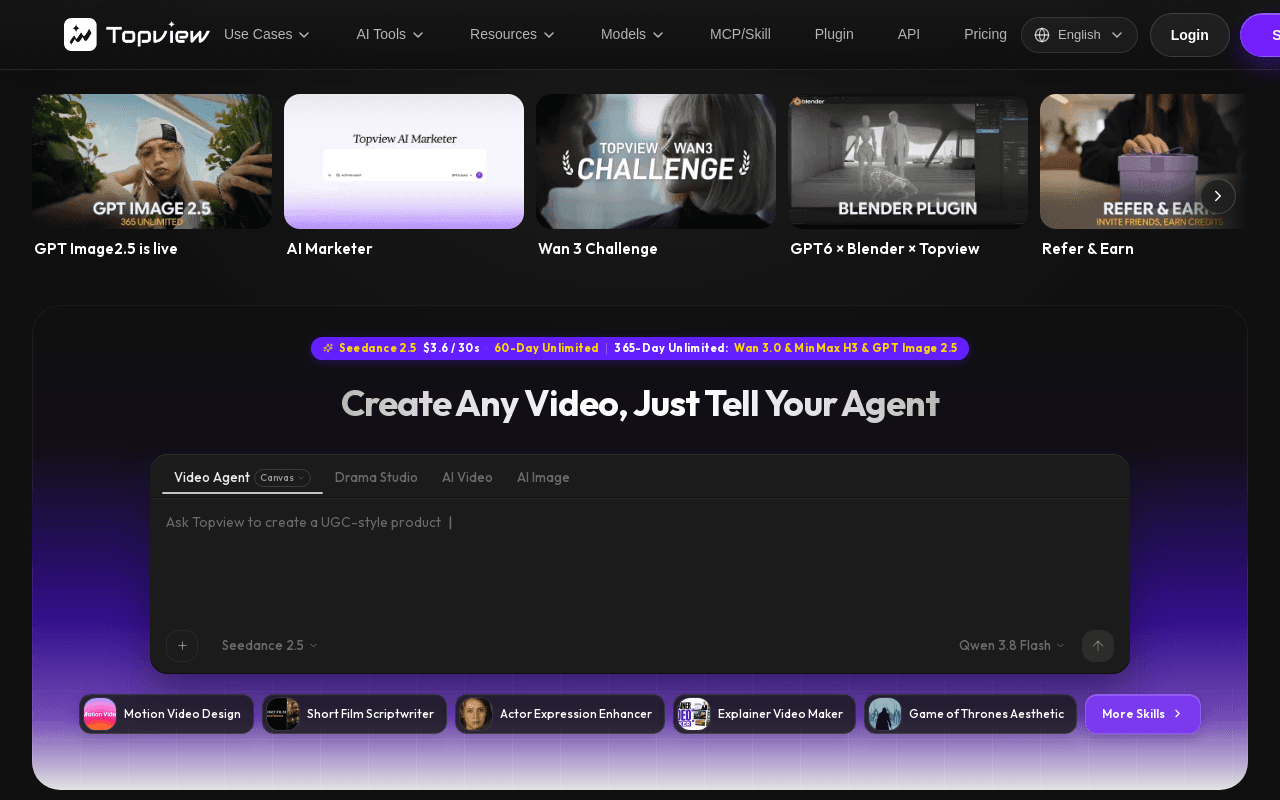Click the 'AI Marketer' caption
1280x800 pixels.
coord(329,249)
